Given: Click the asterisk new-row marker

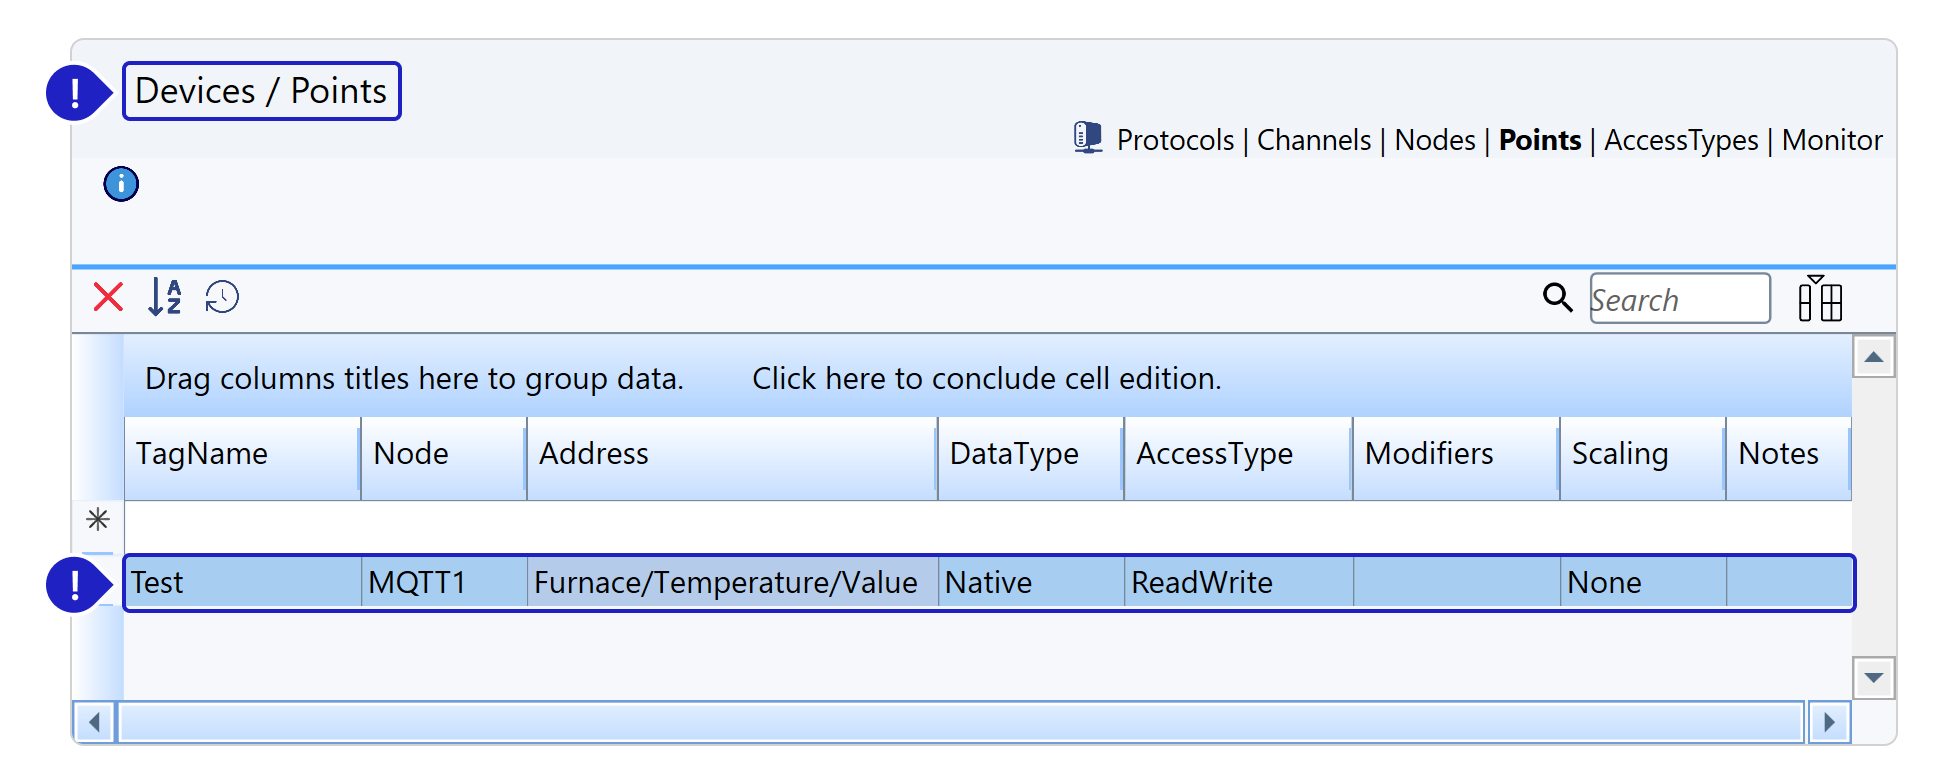Looking at the screenshot, I should click(98, 519).
